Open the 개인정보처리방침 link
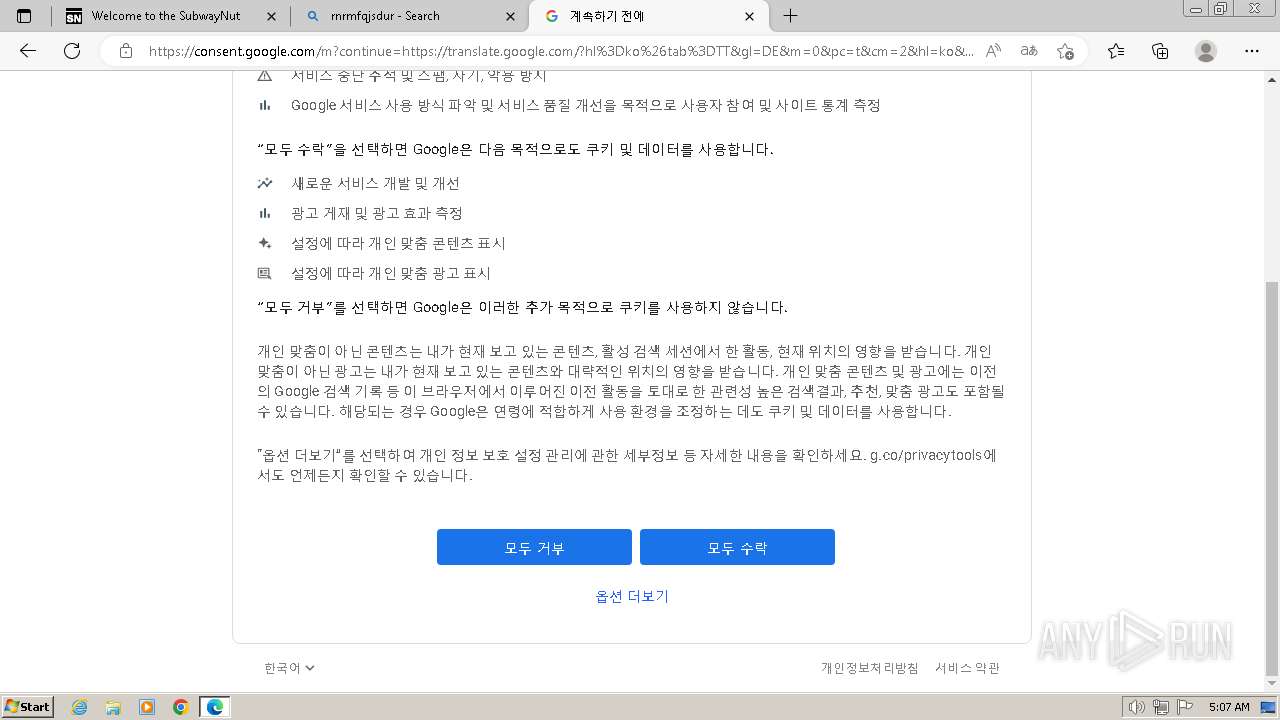 tap(869, 668)
